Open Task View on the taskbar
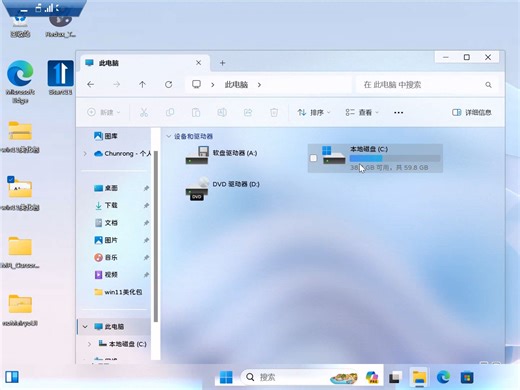520x390 pixels. 395,377
